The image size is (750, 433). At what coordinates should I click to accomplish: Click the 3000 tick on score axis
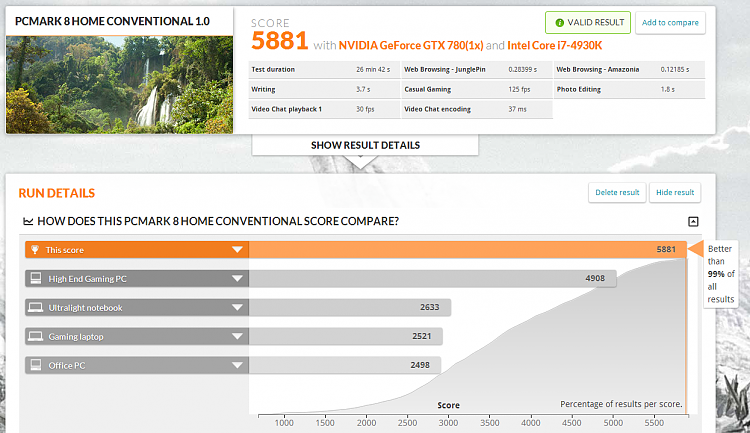tap(448, 423)
